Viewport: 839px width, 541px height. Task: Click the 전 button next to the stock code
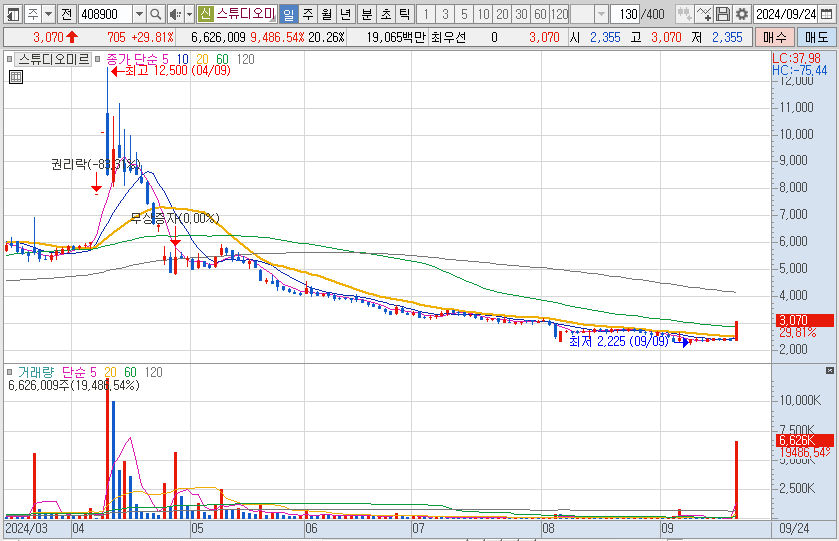pos(66,14)
